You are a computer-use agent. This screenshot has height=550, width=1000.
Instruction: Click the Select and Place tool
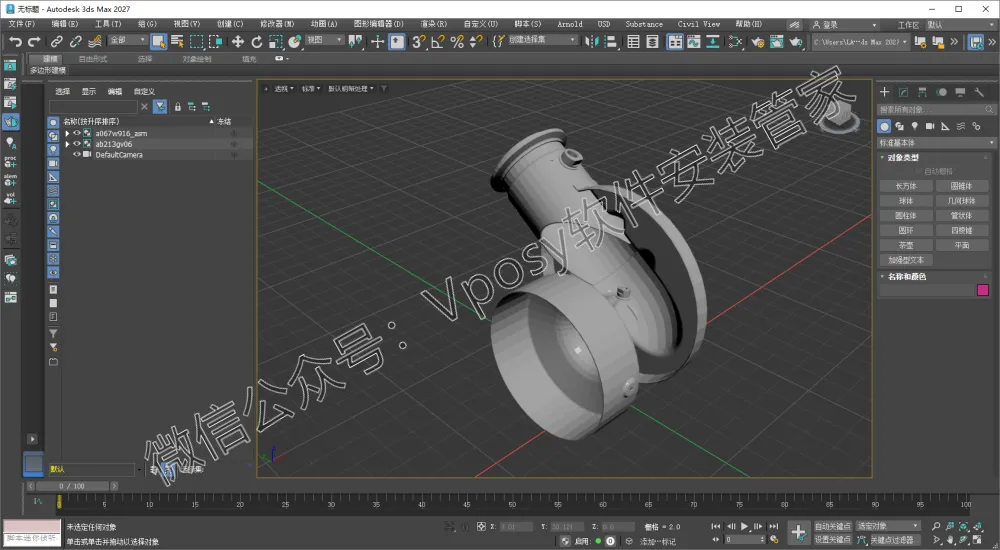295,42
